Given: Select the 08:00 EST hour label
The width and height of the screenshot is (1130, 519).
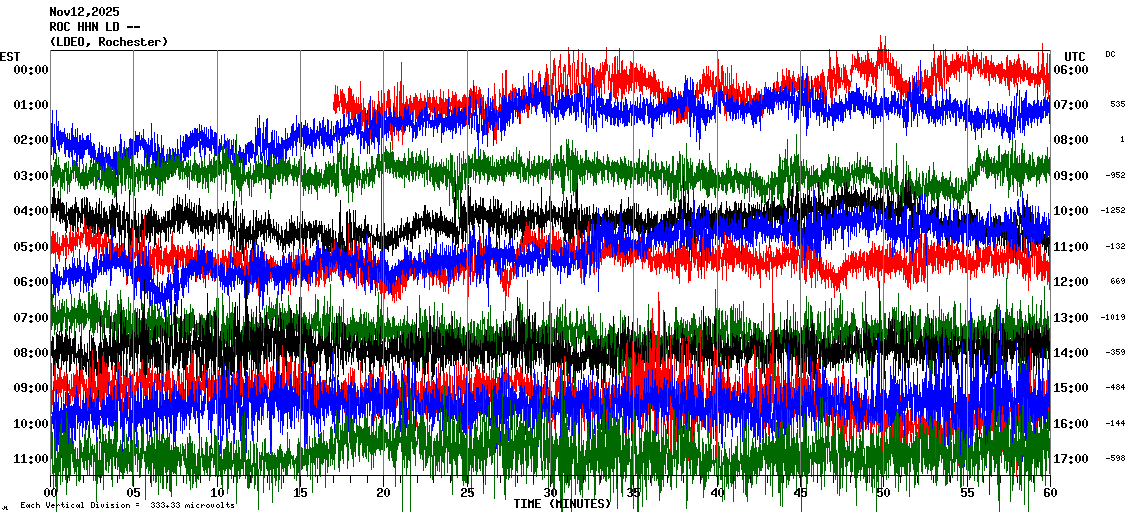Looking at the screenshot, I should [31, 353].
